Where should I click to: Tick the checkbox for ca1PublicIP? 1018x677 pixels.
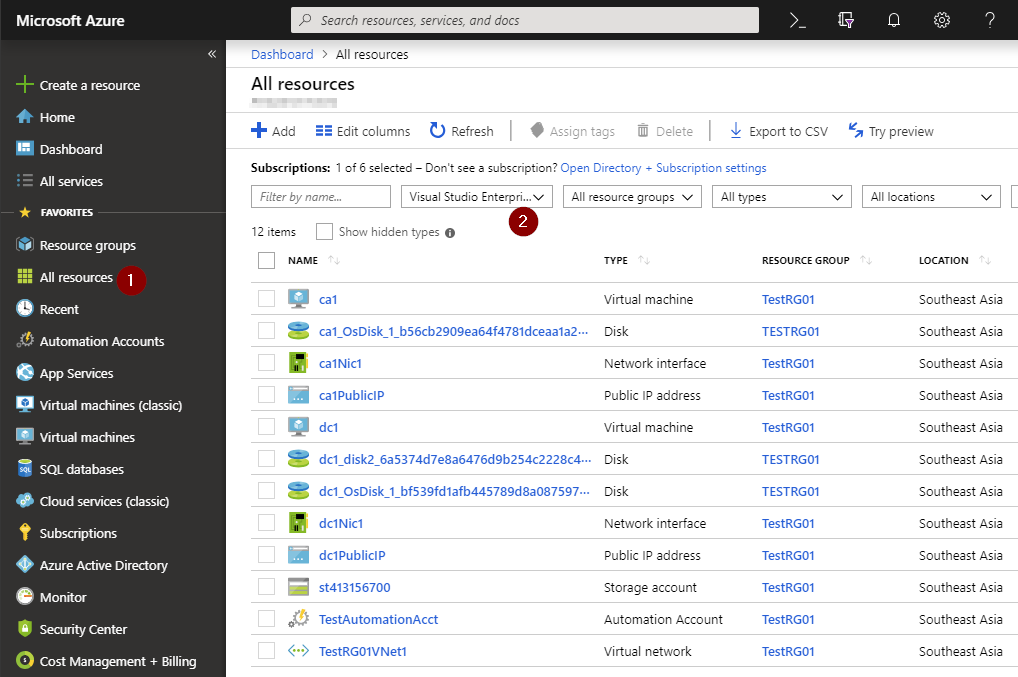(x=266, y=395)
